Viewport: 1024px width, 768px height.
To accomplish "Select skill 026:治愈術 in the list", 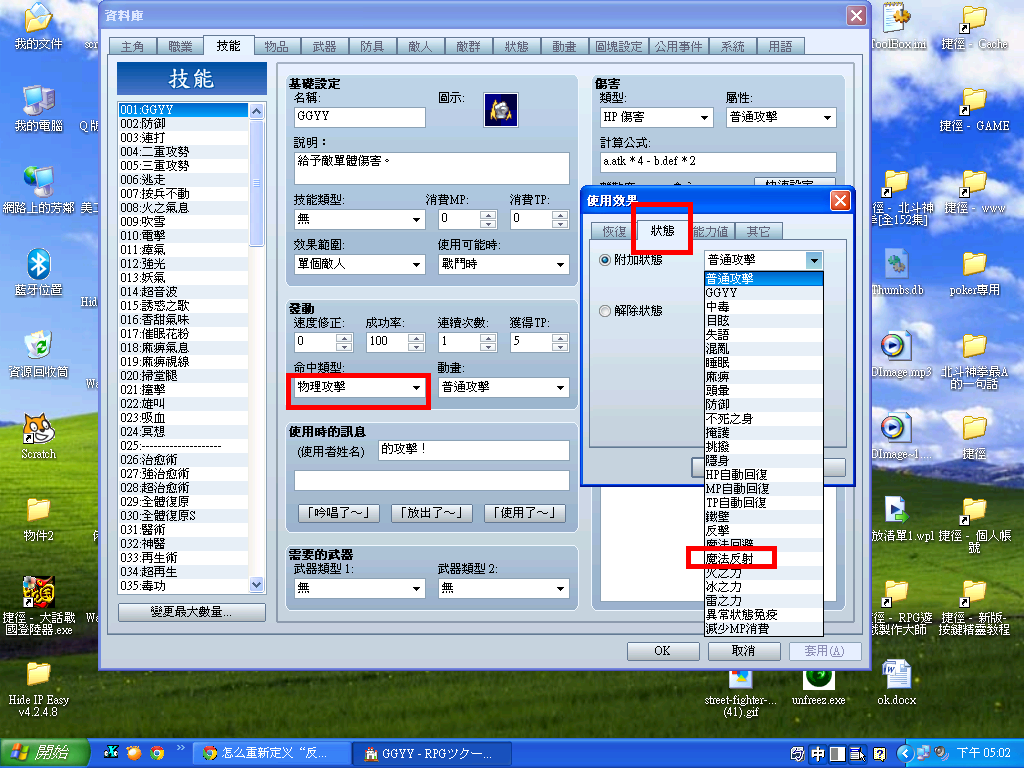I will [x=184, y=460].
